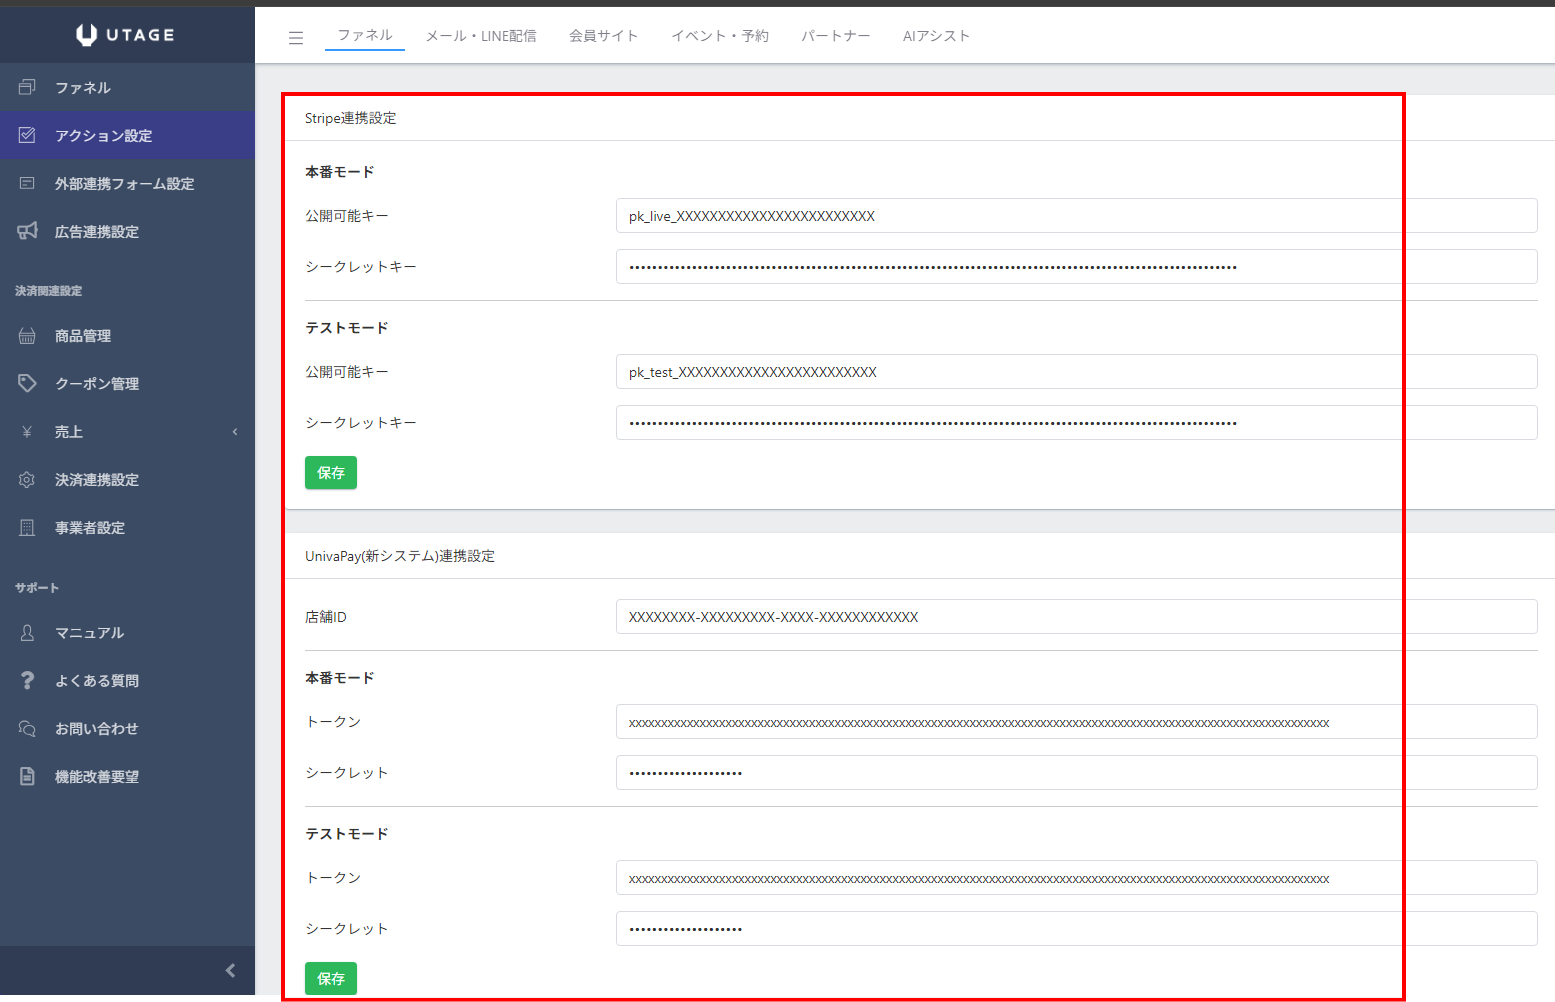Click UnivaPay テストモード トークン field
Screen dimensions: 1555x1002
pyautogui.click(x=1076, y=878)
